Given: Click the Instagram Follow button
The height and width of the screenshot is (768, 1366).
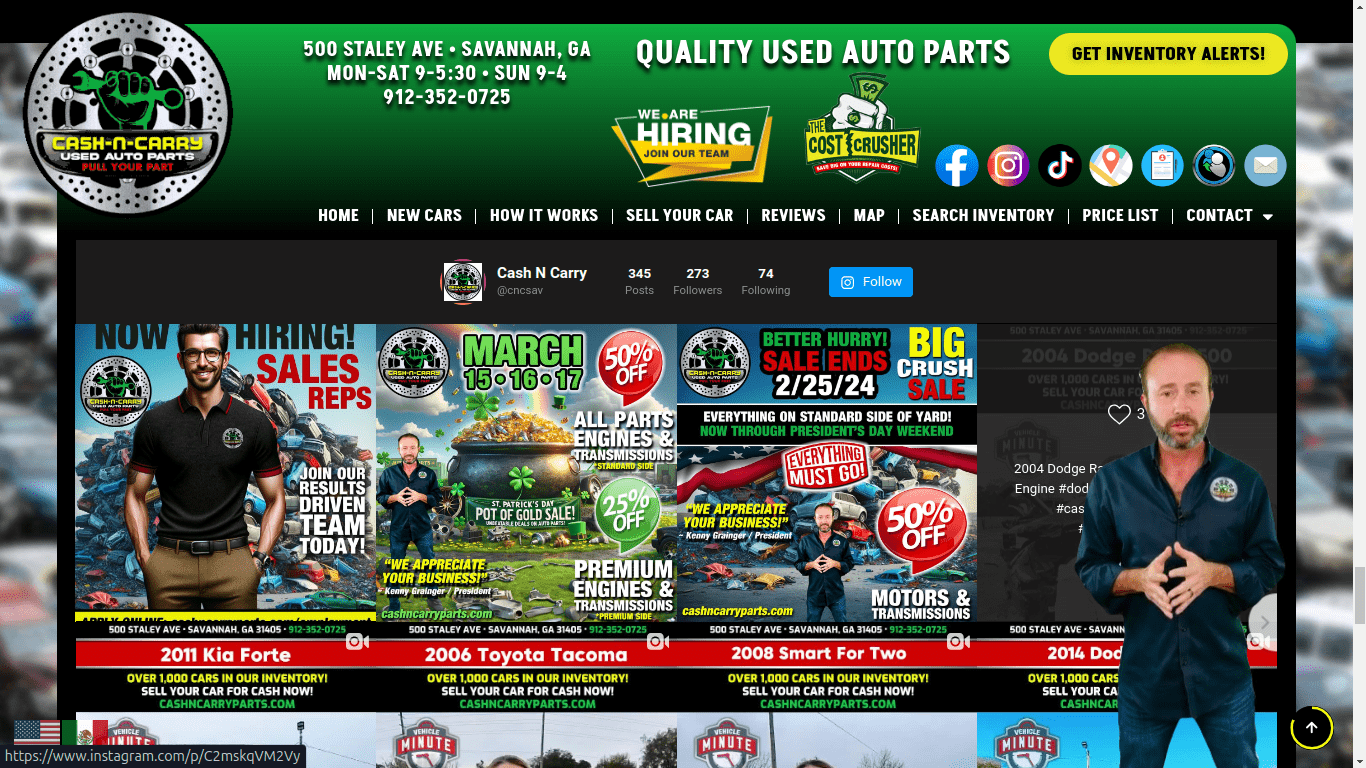Looking at the screenshot, I should click(871, 282).
